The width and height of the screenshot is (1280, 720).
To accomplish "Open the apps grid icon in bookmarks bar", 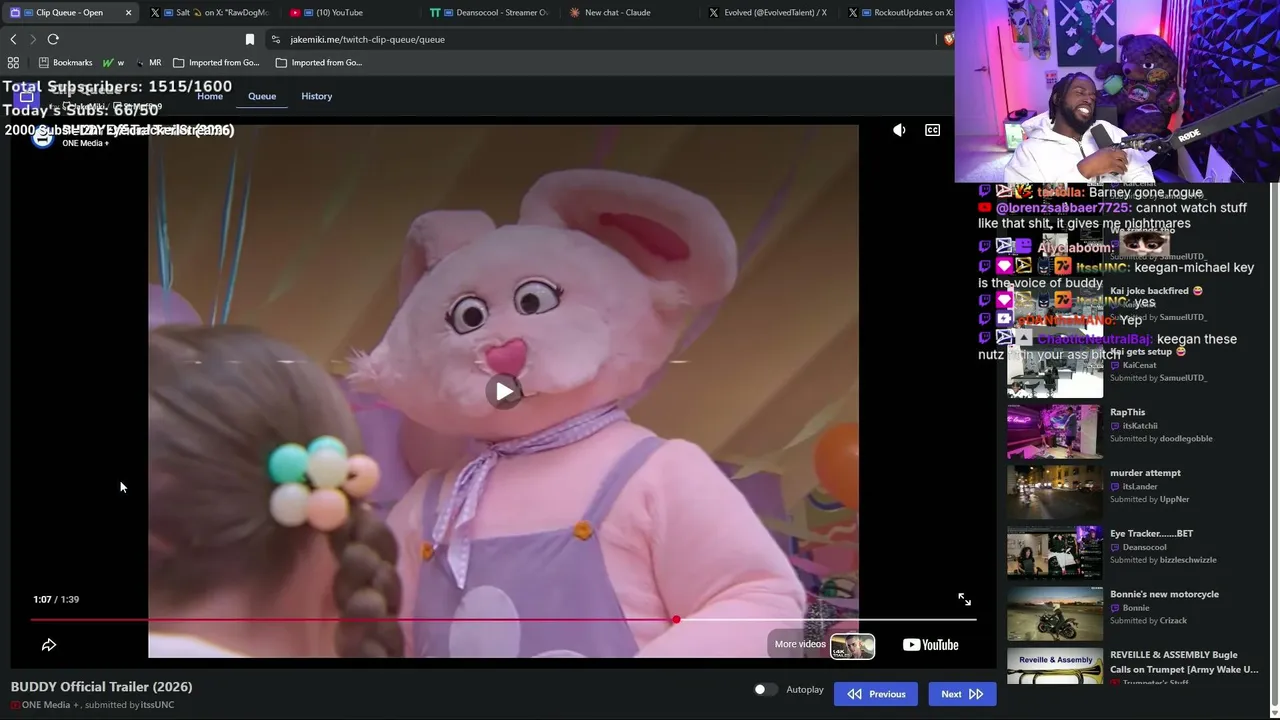I will tap(13, 62).
